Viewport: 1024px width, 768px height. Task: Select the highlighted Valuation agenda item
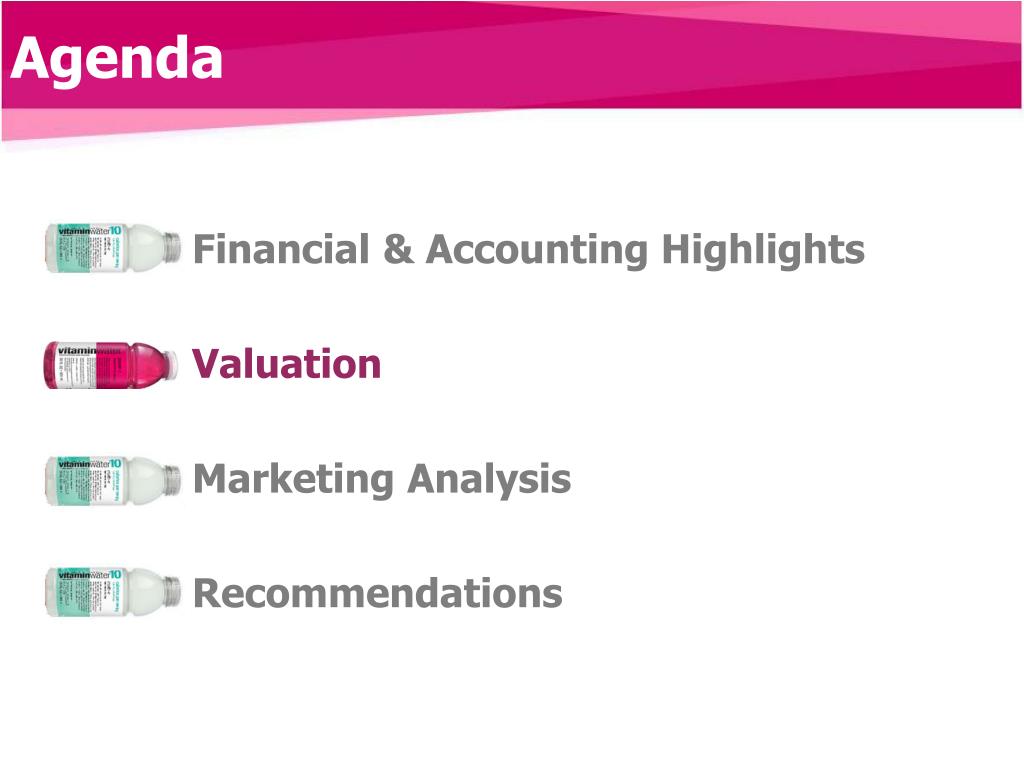tap(287, 364)
